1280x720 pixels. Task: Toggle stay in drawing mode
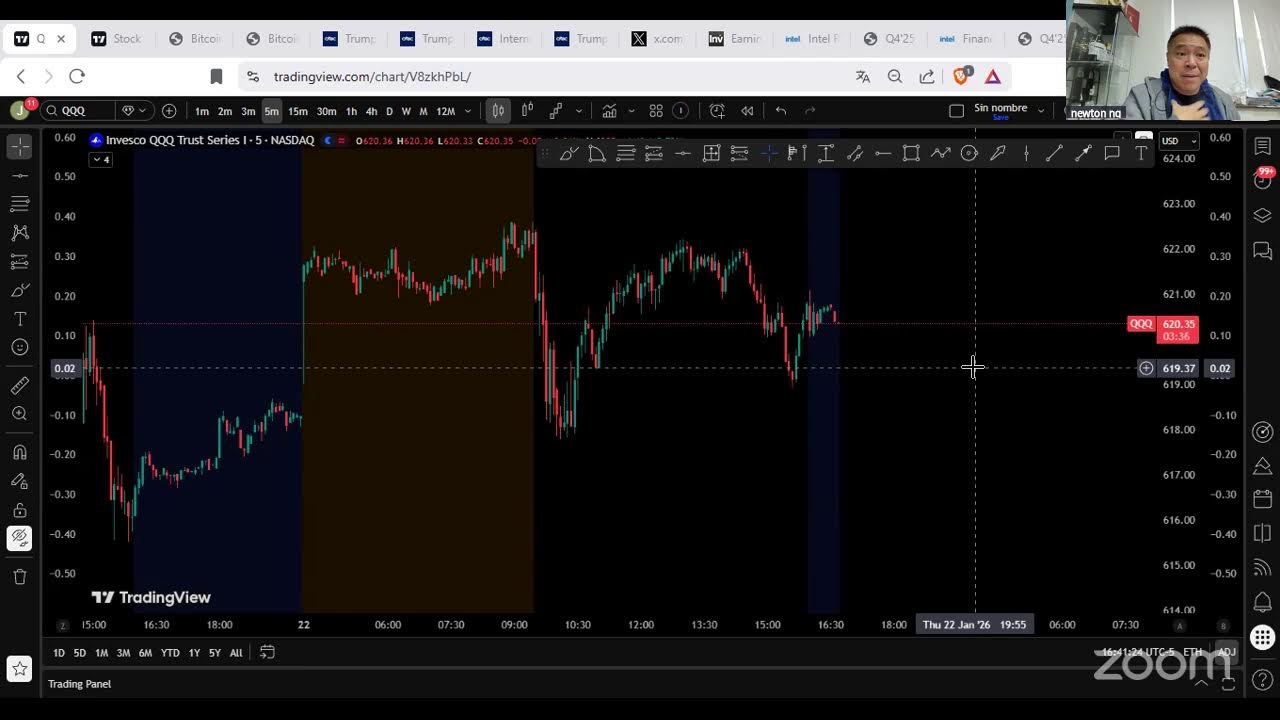click(20, 481)
